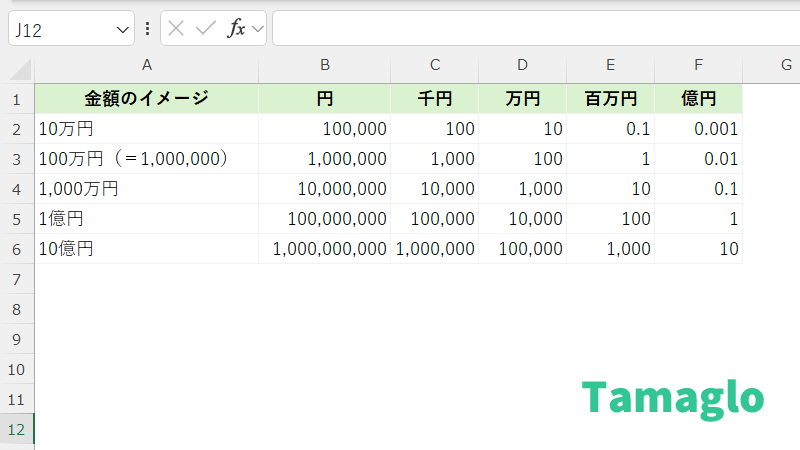Select column G header

click(786, 66)
